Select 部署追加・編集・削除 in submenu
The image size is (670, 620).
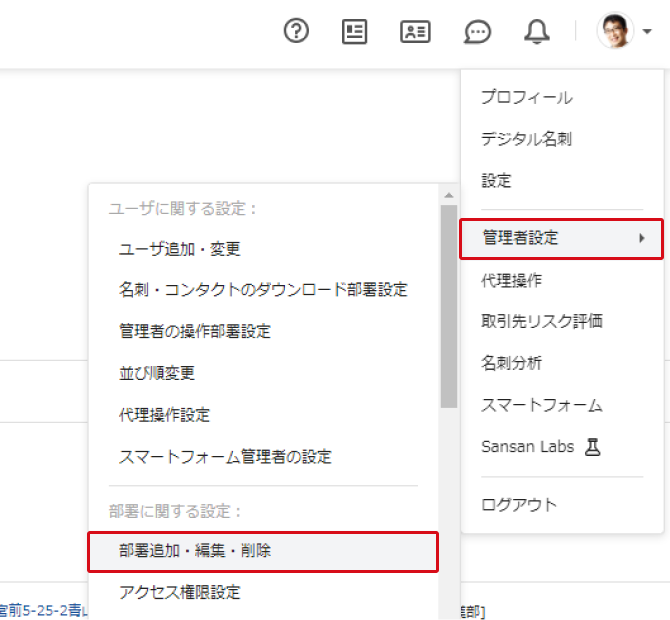click(x=195, y=550)
